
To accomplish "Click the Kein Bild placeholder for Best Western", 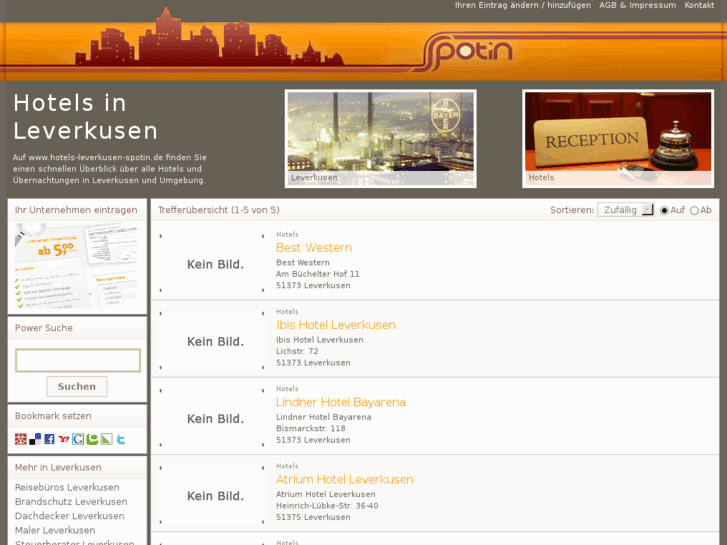I will pos(212,264).
